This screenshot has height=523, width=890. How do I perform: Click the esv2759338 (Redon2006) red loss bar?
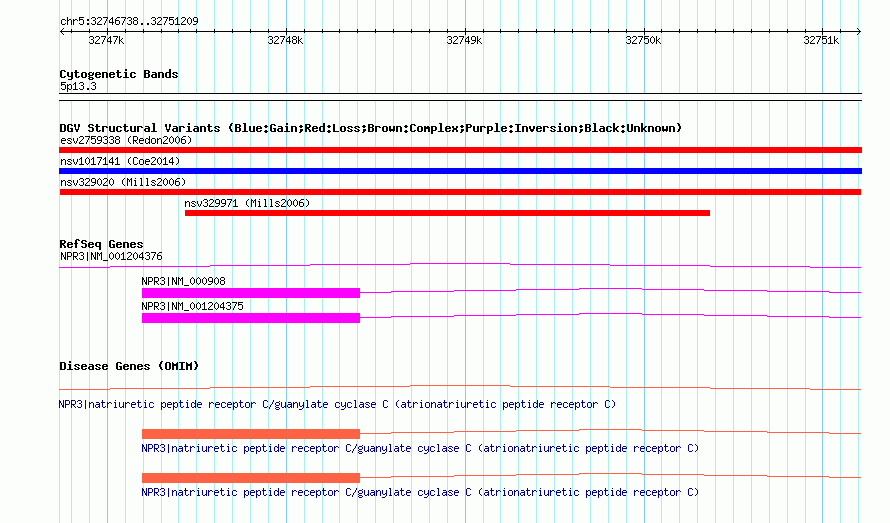[x=460, y=150]
